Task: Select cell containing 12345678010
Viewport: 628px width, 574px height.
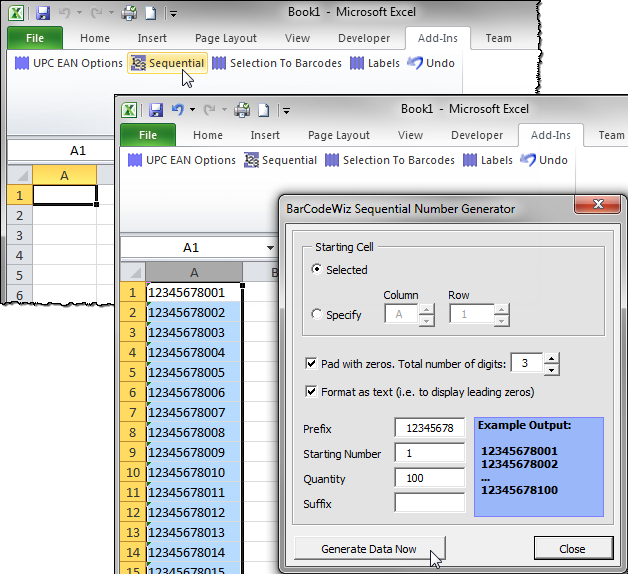Action: point(194,473)
